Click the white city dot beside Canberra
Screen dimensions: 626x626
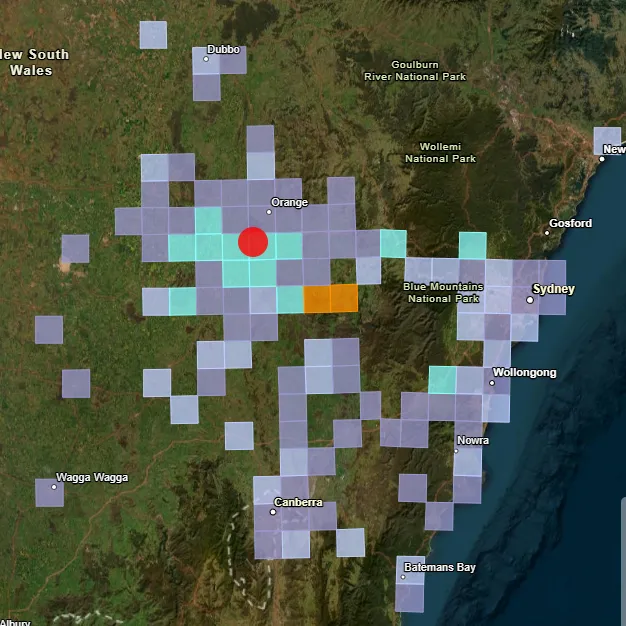click(x=273, y=512)
